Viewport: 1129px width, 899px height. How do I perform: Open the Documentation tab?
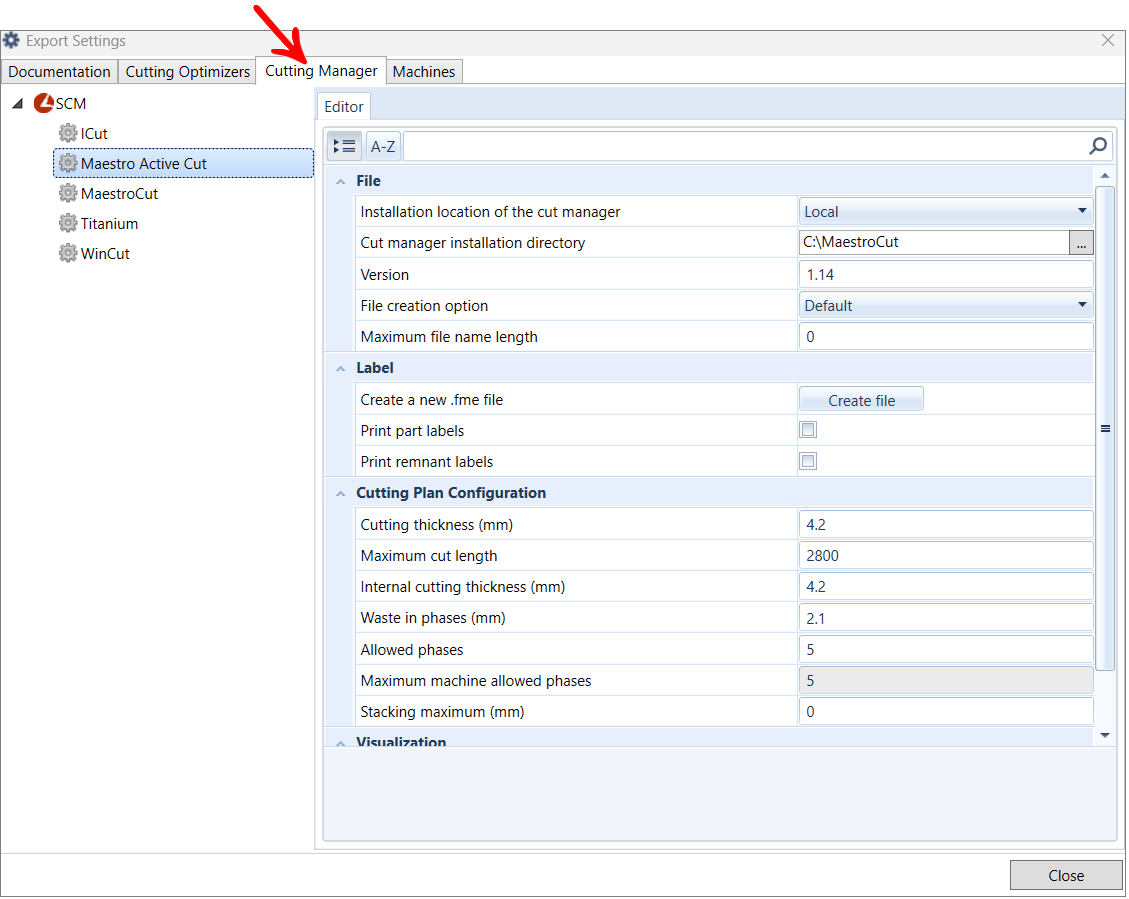[59, 71]
